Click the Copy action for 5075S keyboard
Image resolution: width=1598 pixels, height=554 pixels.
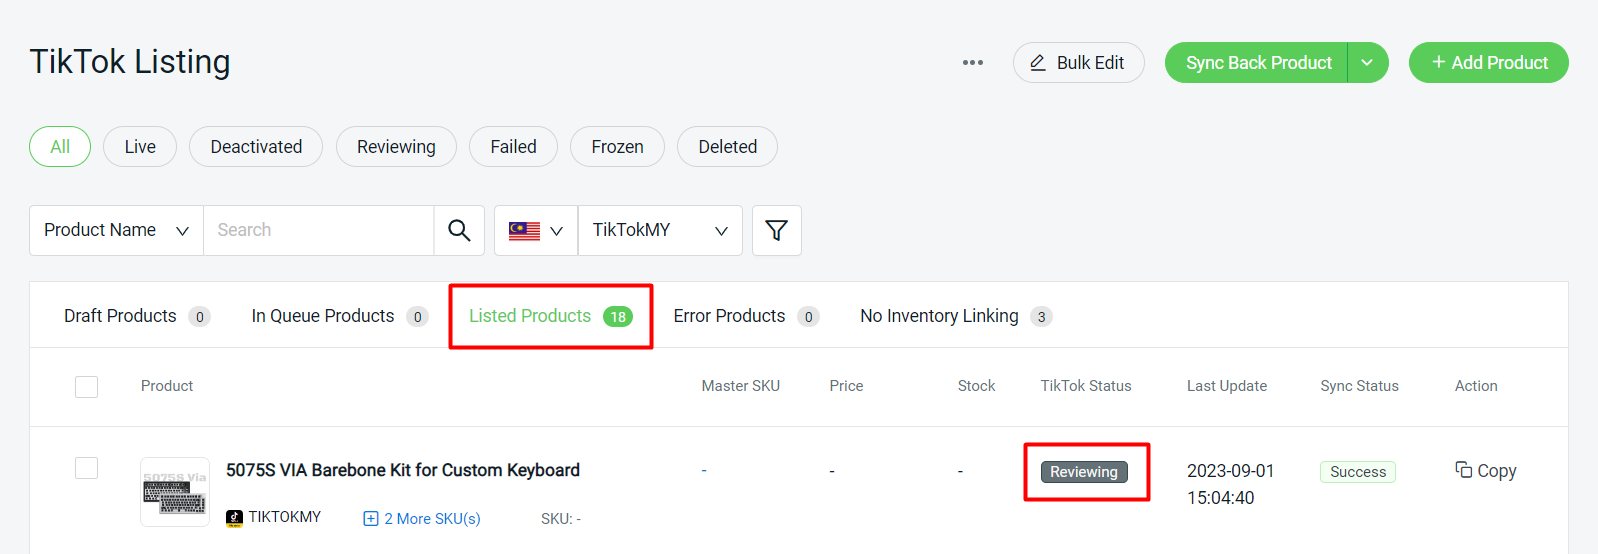(x=1486, y=470)
